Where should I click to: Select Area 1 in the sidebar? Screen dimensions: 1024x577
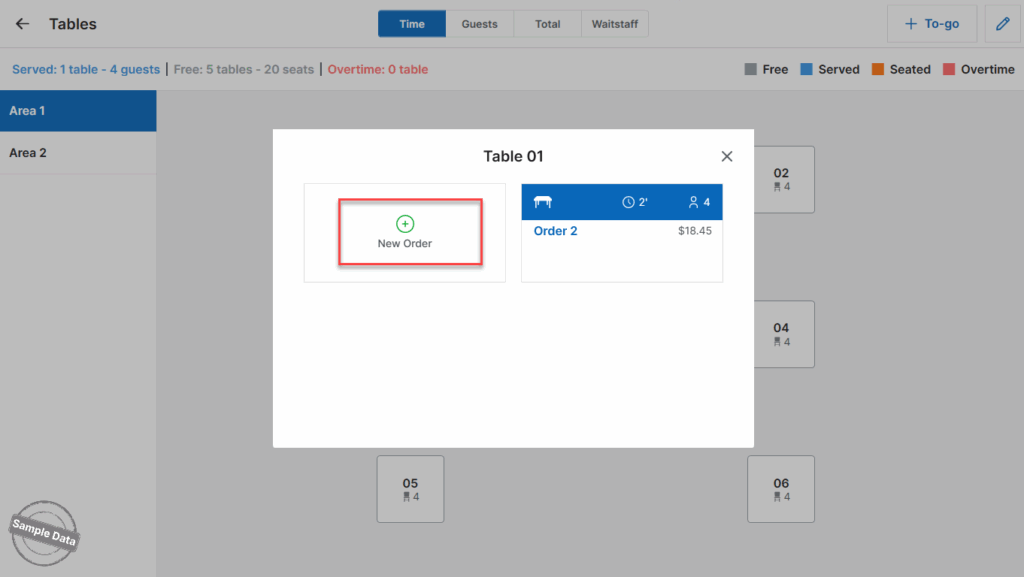click(78, 111)
